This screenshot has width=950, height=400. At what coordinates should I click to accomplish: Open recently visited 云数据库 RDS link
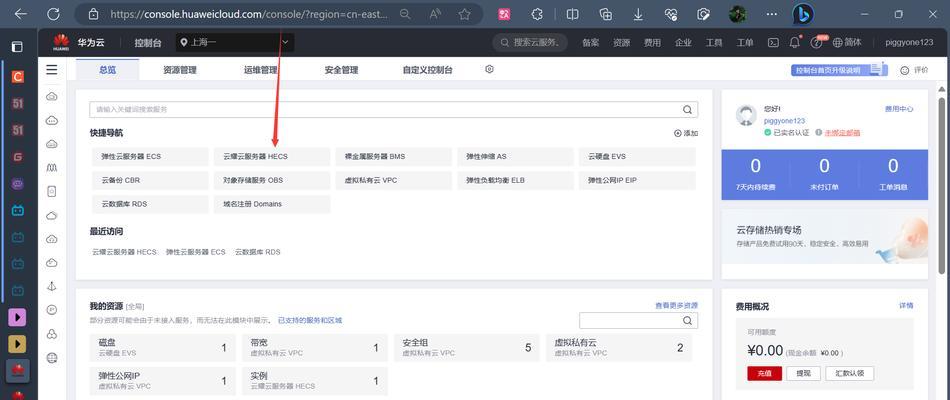point(257,252)
